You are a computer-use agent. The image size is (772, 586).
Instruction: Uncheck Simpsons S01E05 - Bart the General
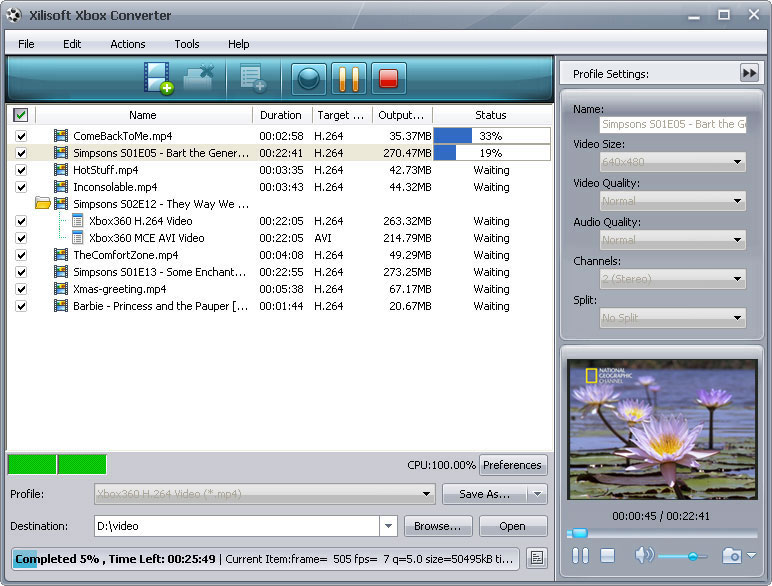(21, 153)
